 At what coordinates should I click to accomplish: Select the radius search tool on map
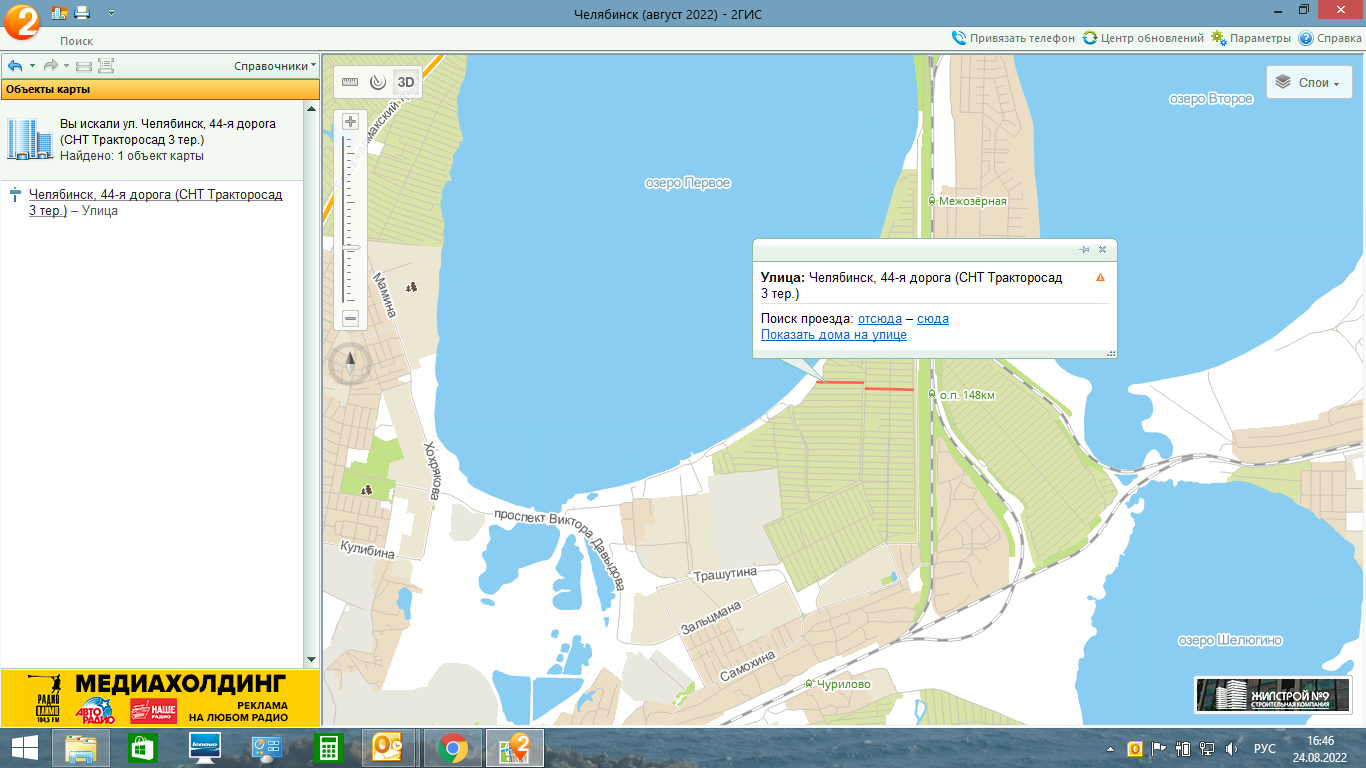[377, 82]
